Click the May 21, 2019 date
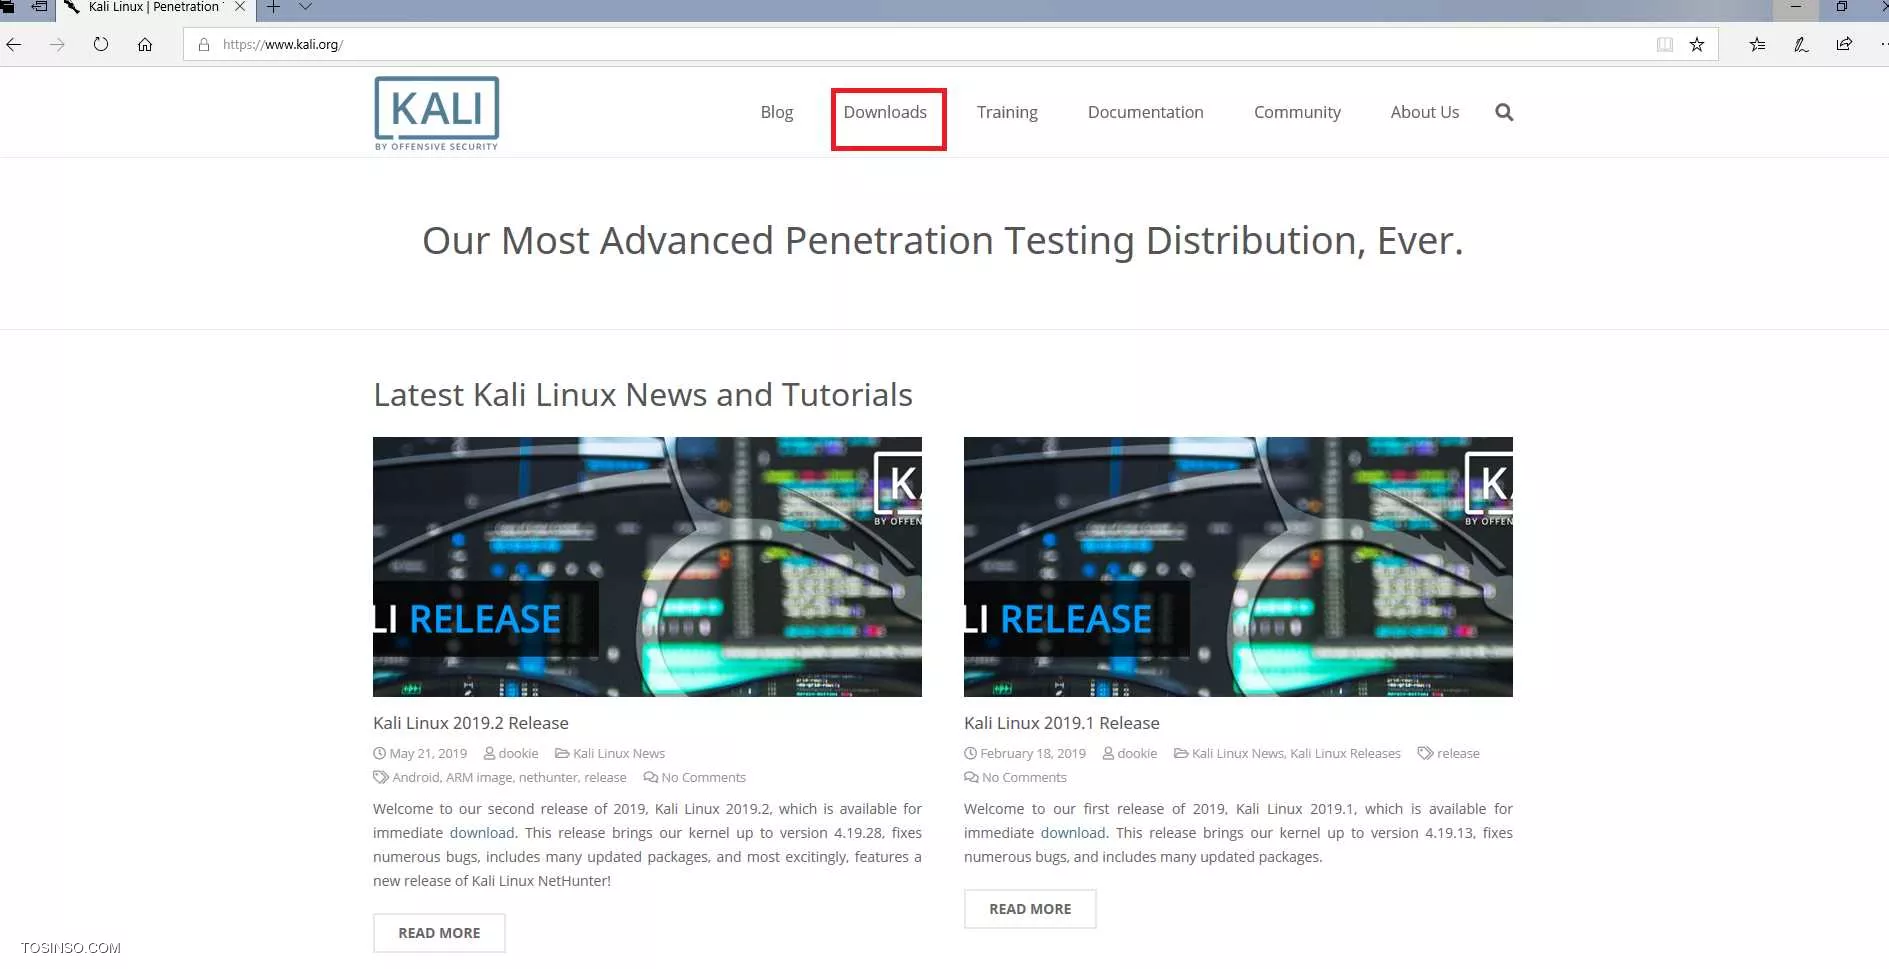 (x=428, y=754)
